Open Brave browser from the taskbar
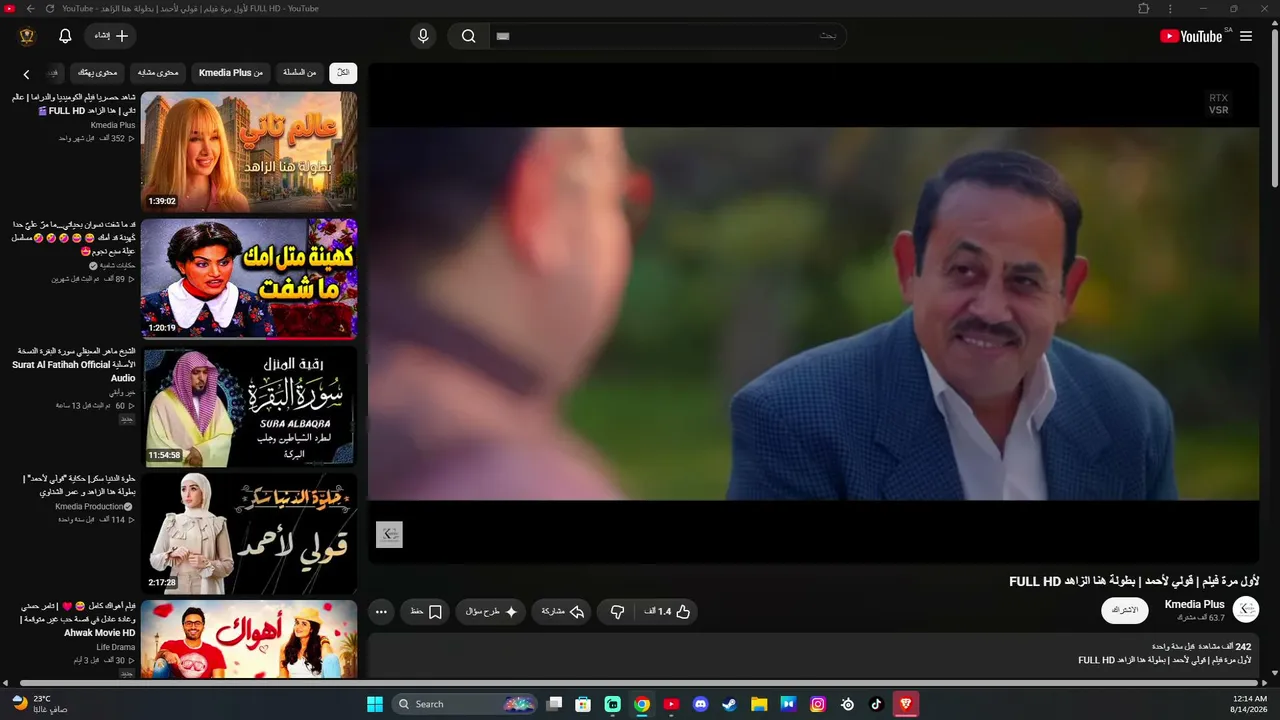Image resolution: width=1280 pixels, height=720 pixels. [x=906, y=704]
